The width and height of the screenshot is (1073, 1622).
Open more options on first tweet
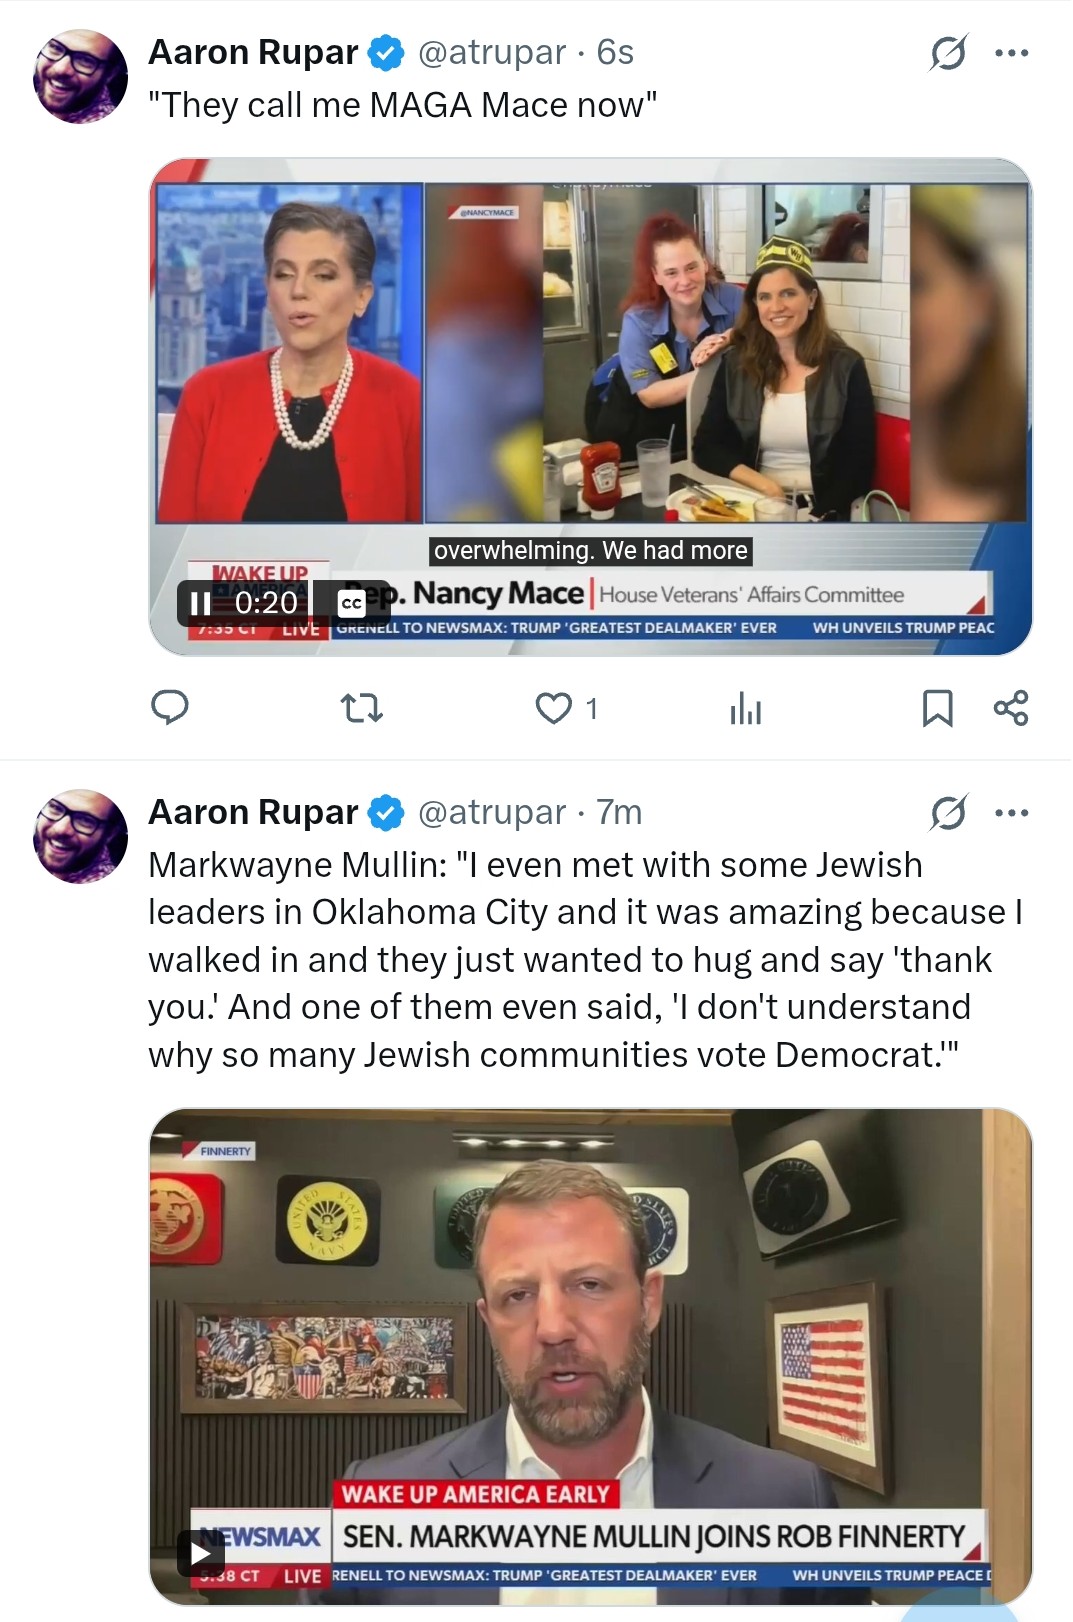click(1012, 53)
